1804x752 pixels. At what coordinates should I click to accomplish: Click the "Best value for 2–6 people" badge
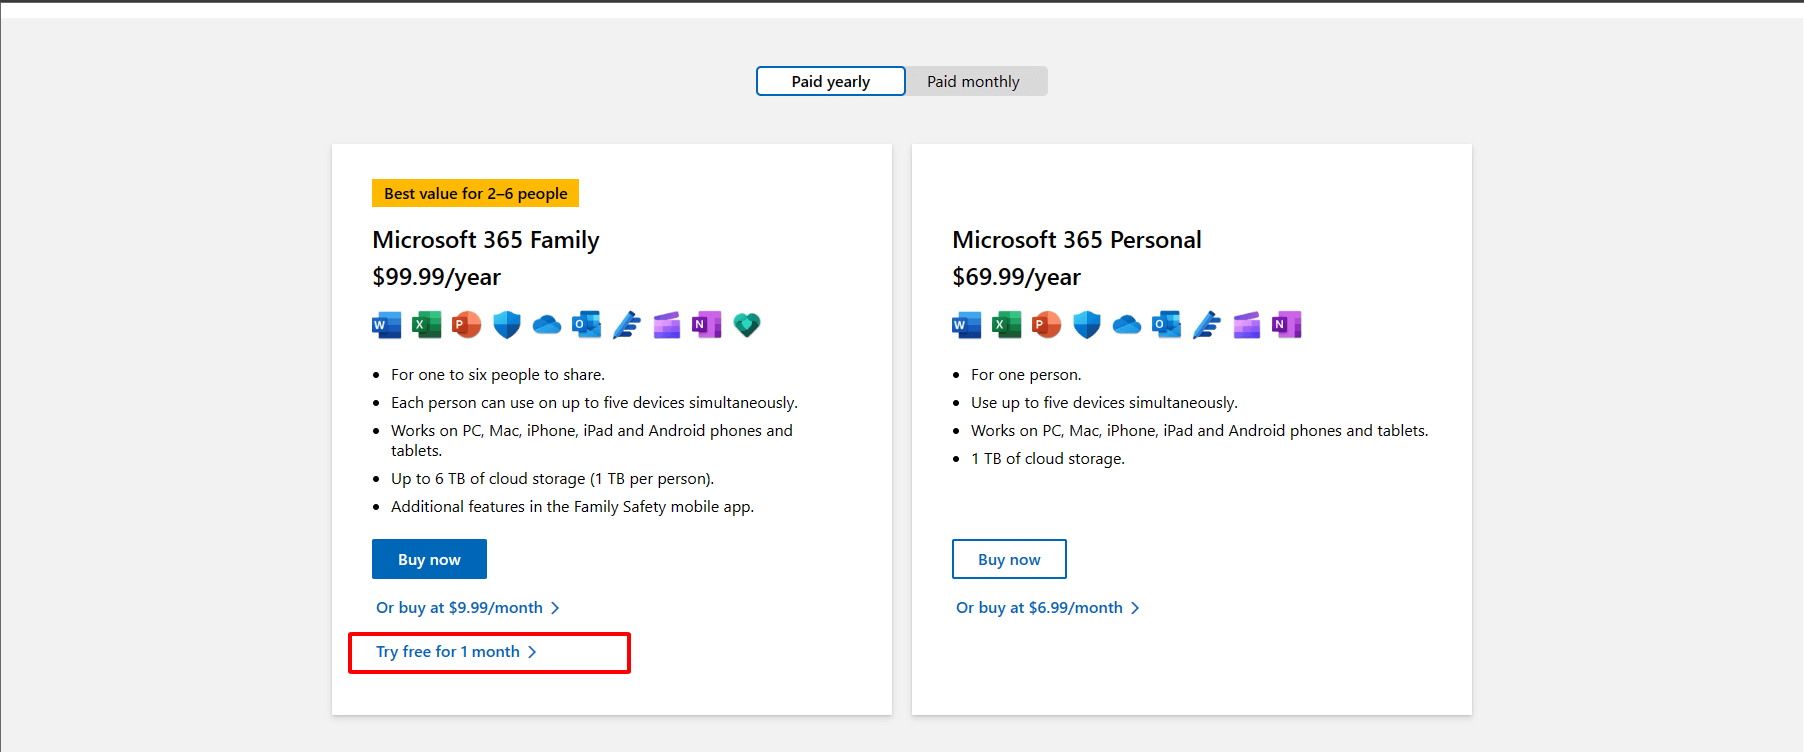(x=475, y=193)
